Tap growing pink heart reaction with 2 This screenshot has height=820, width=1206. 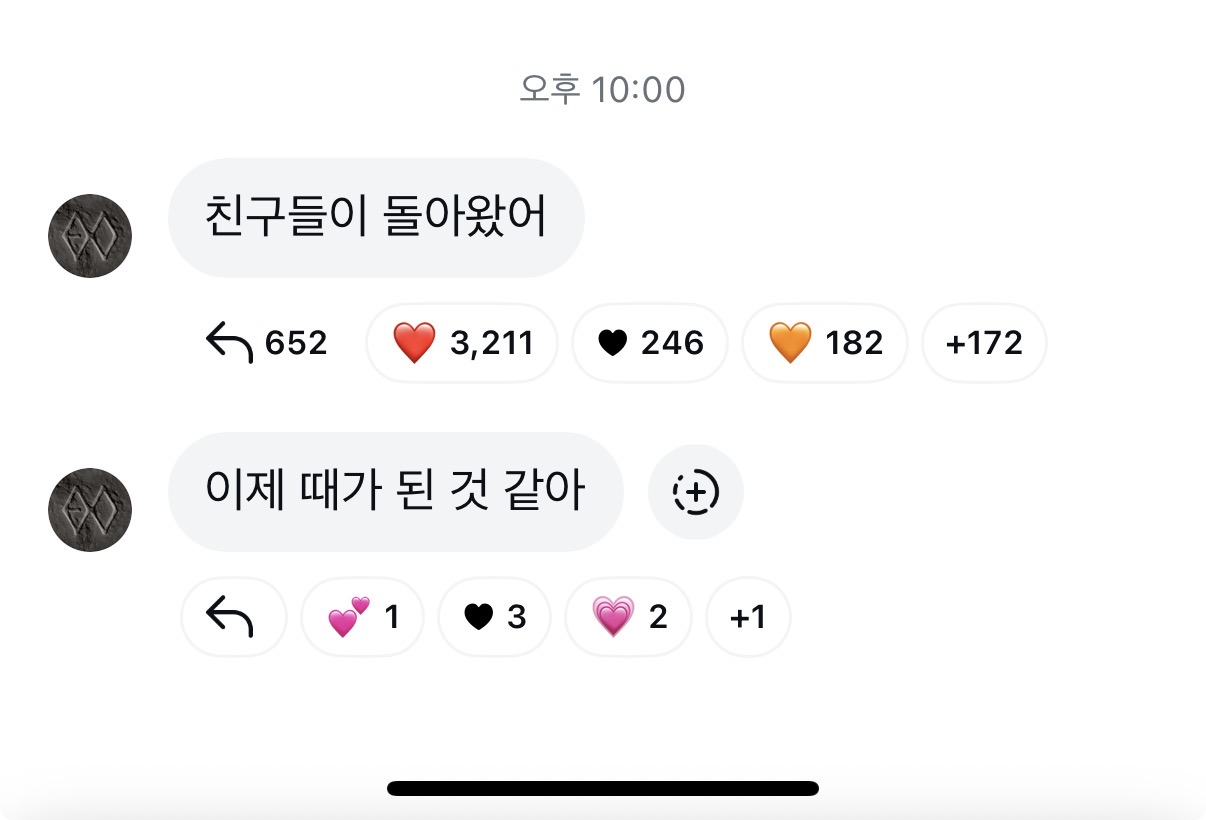pyautogui.click(x=628, y=617)
